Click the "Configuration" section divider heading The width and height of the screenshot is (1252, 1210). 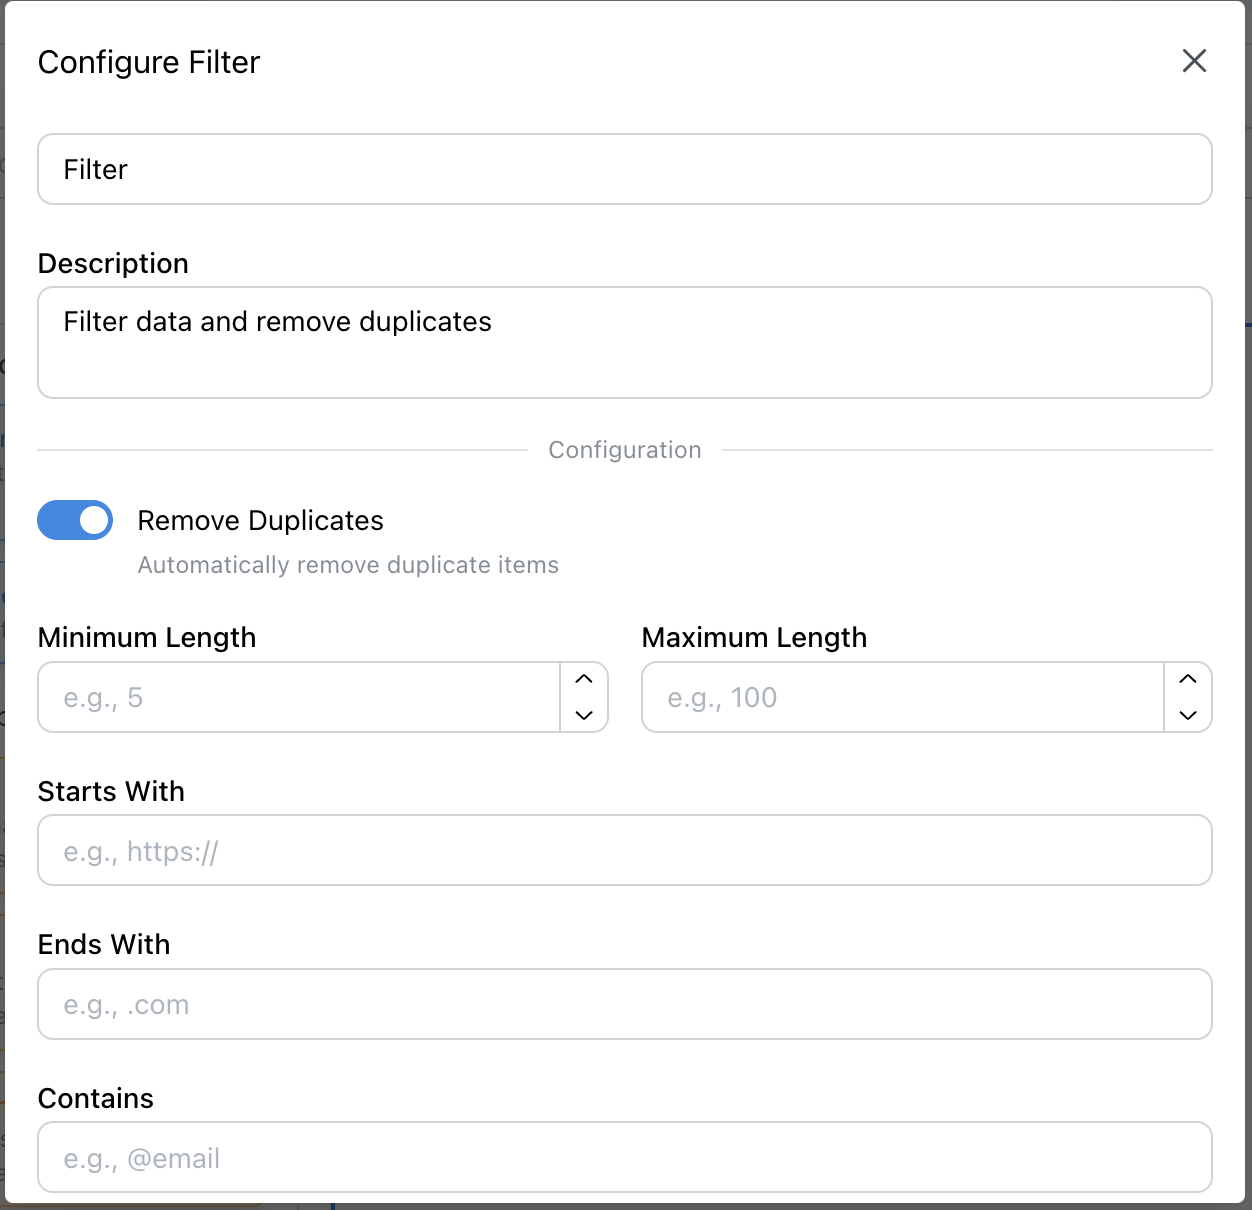625,450
